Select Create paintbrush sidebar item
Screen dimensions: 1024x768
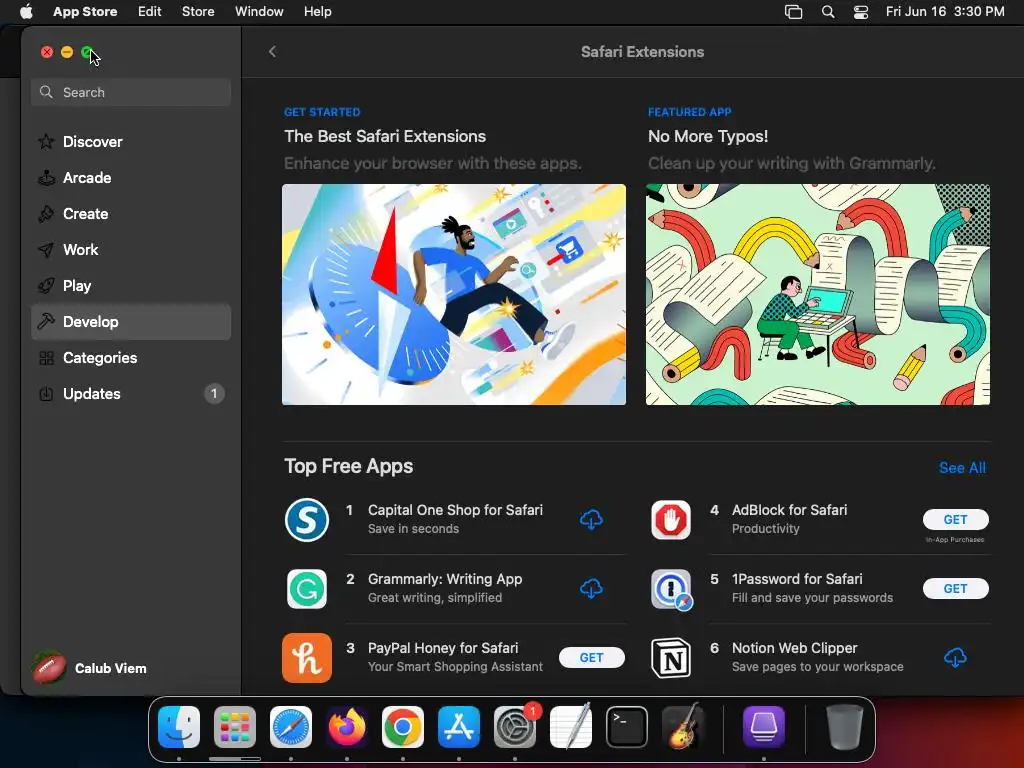(x=131, y=214)
